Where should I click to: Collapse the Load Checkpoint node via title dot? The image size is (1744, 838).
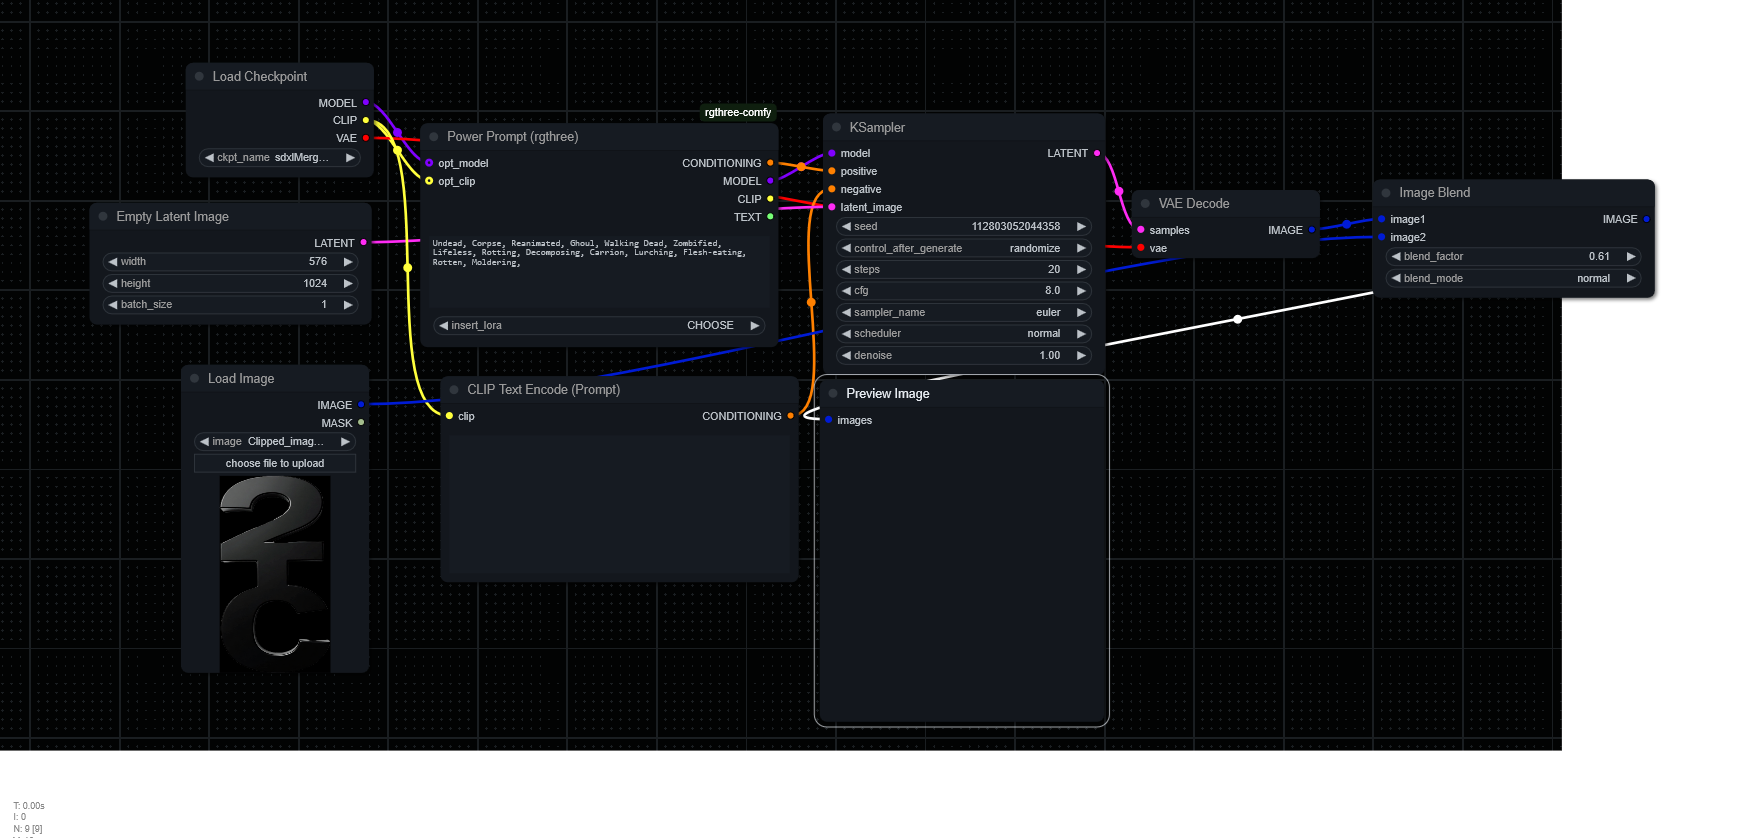[x=200, y=77]
